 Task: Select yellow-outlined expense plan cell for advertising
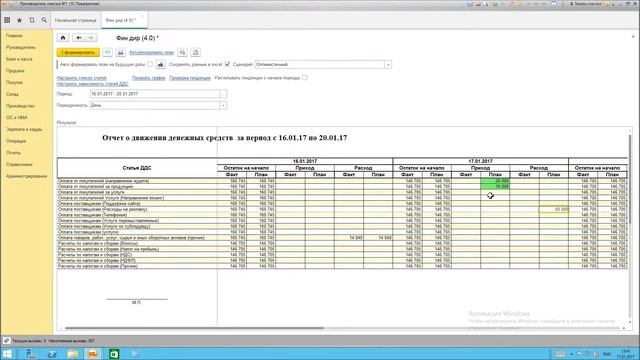pyautogui.click(x=553, y=209)
